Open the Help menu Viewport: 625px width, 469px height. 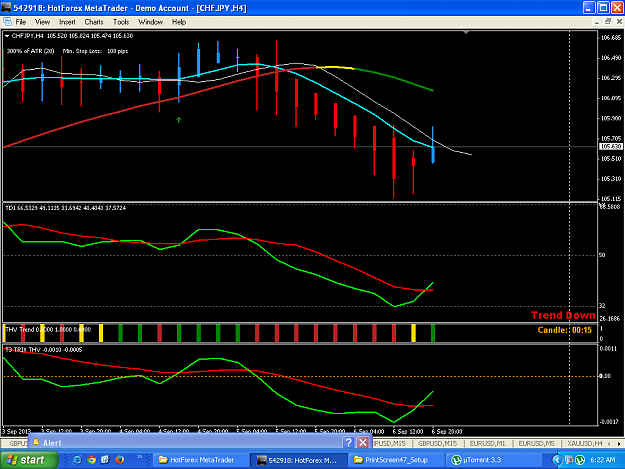[179, 22]
